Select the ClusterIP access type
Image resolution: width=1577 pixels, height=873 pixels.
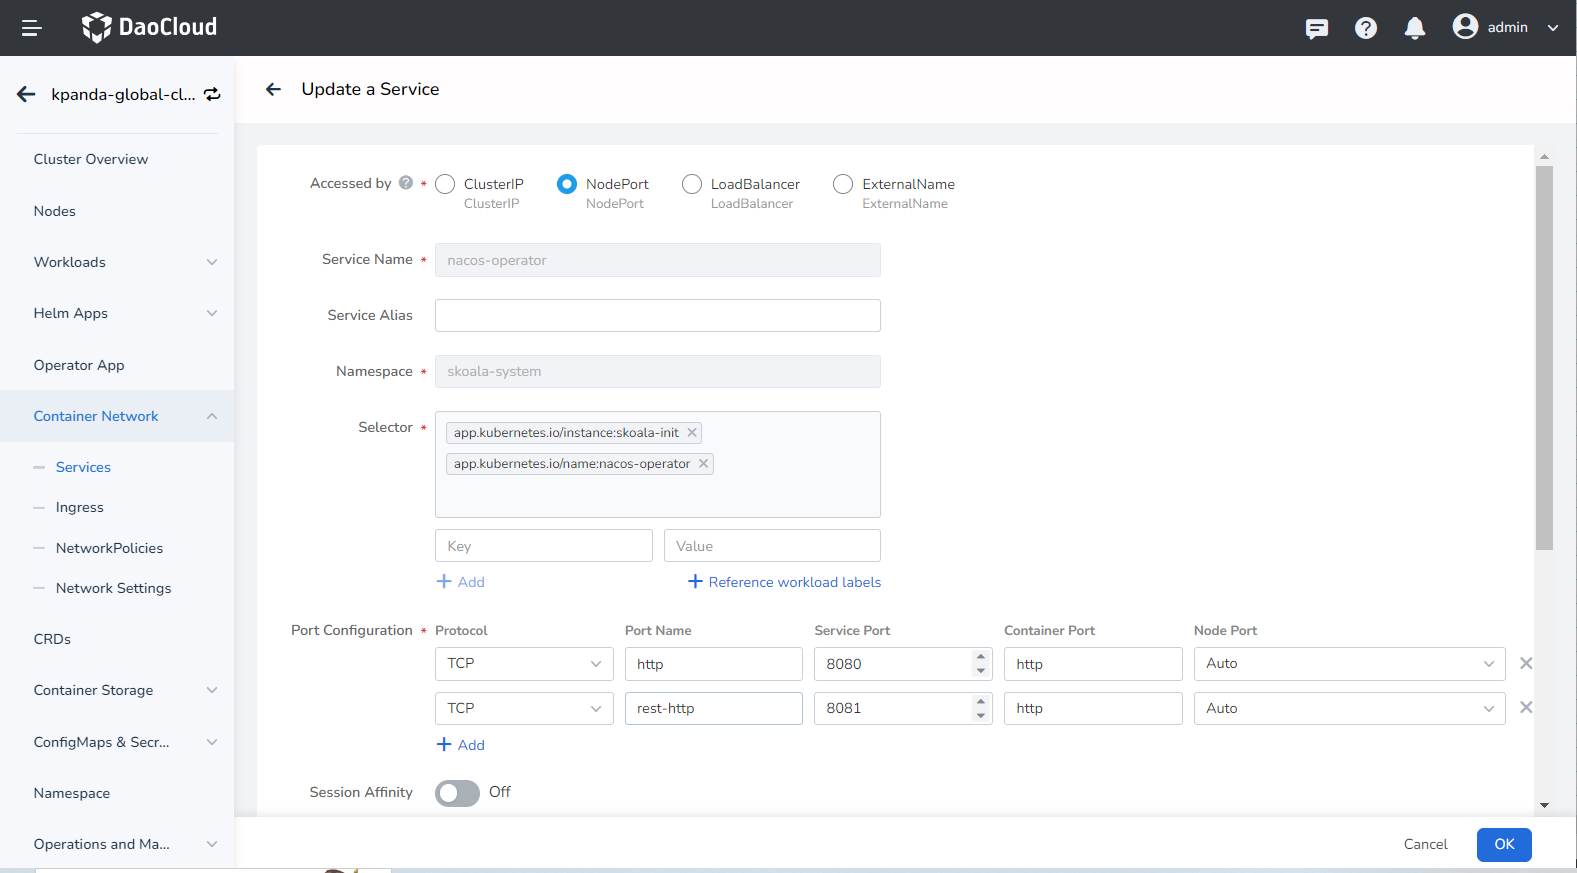click(x=446, y=184)
